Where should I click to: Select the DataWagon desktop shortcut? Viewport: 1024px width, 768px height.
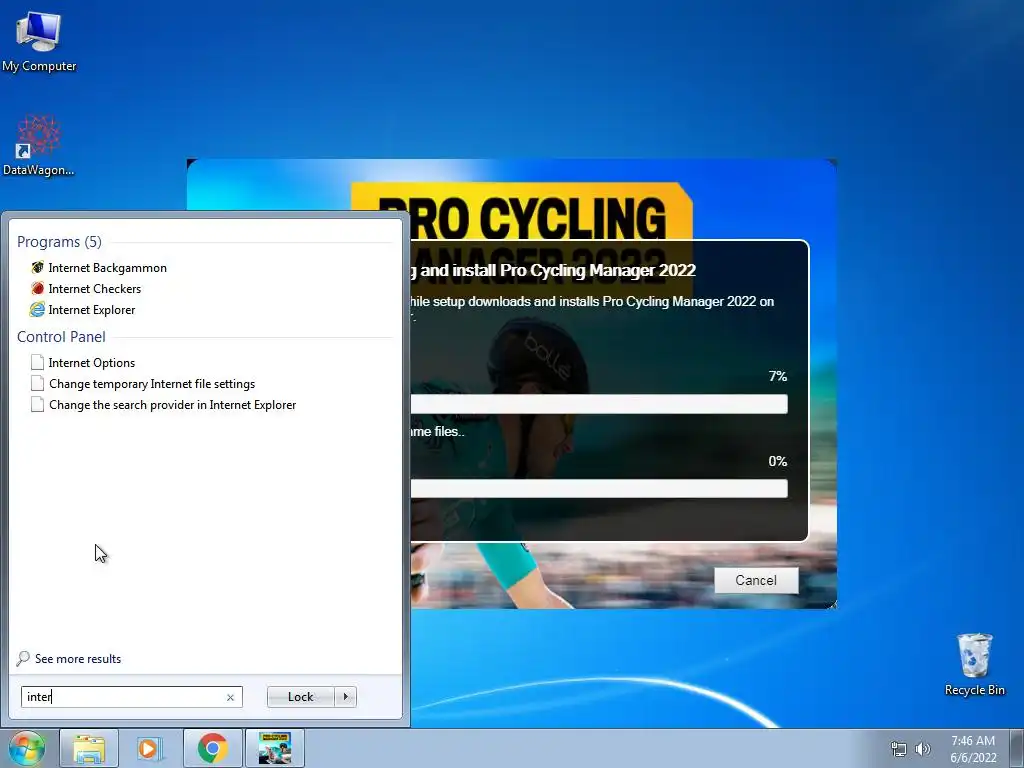(x=39, y=145)
